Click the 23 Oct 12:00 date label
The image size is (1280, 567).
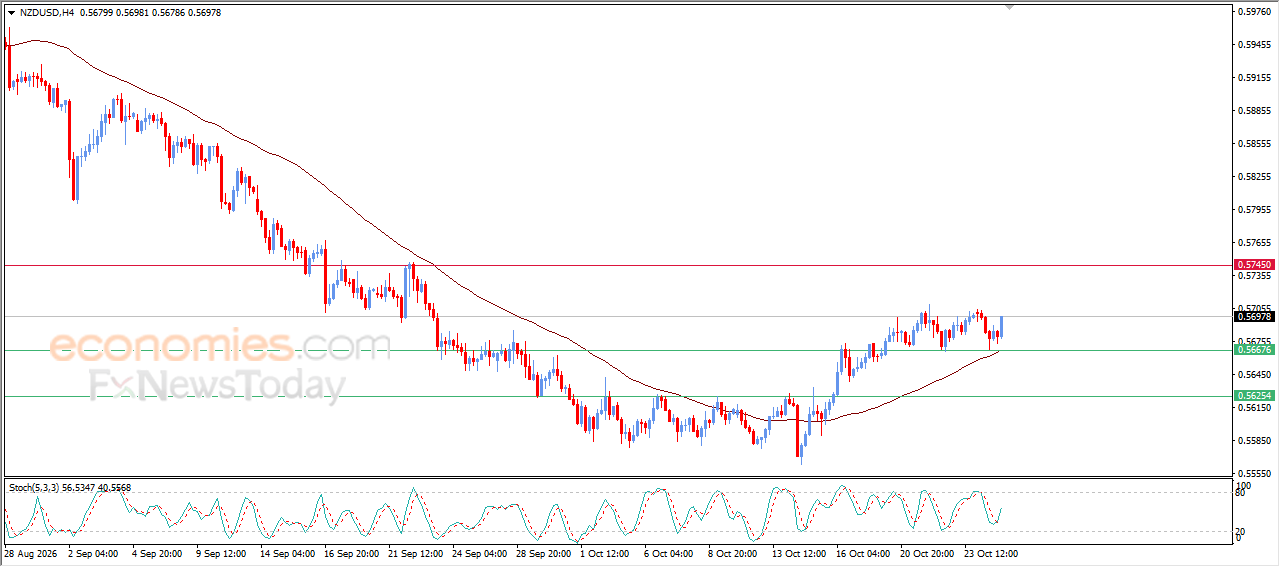pyautogui.click(x=990, y=553)
